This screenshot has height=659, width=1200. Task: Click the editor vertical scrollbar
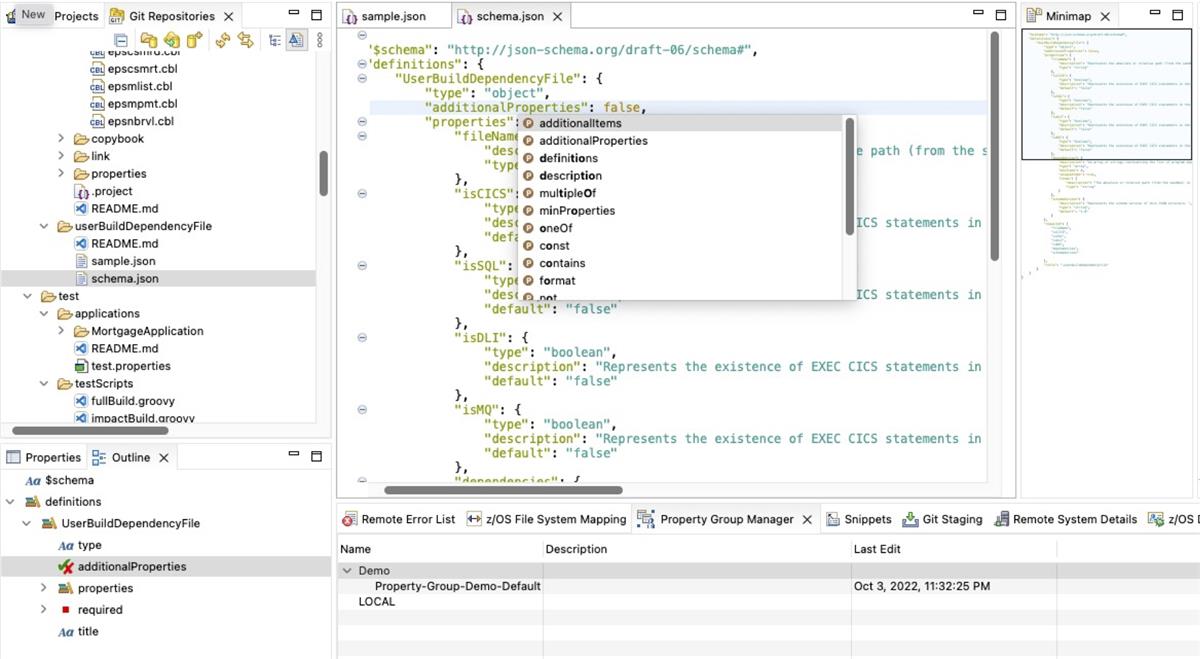(995, 146)
